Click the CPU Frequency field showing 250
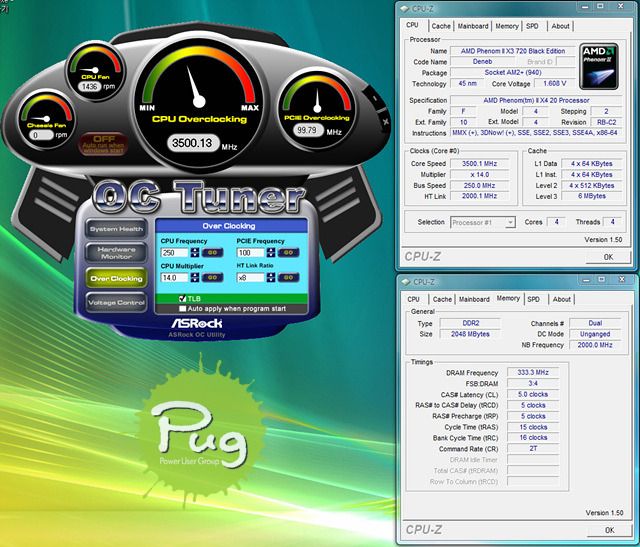 pos(175,253)
